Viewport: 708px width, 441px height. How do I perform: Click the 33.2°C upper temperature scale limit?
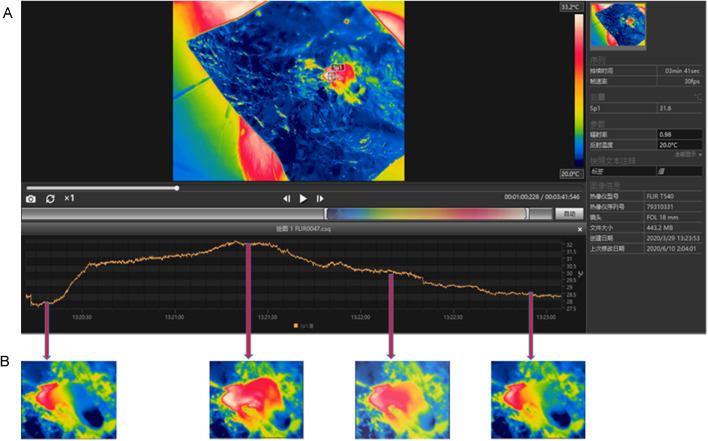click(570, 7)
